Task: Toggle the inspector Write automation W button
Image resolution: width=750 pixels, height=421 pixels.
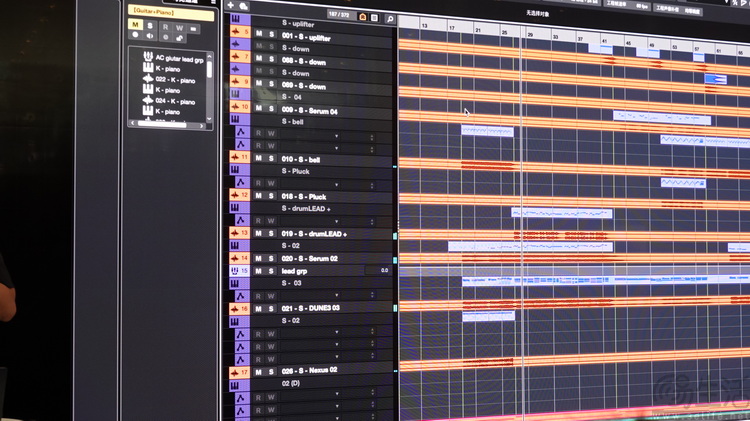Action: click(x=179, y=28)
